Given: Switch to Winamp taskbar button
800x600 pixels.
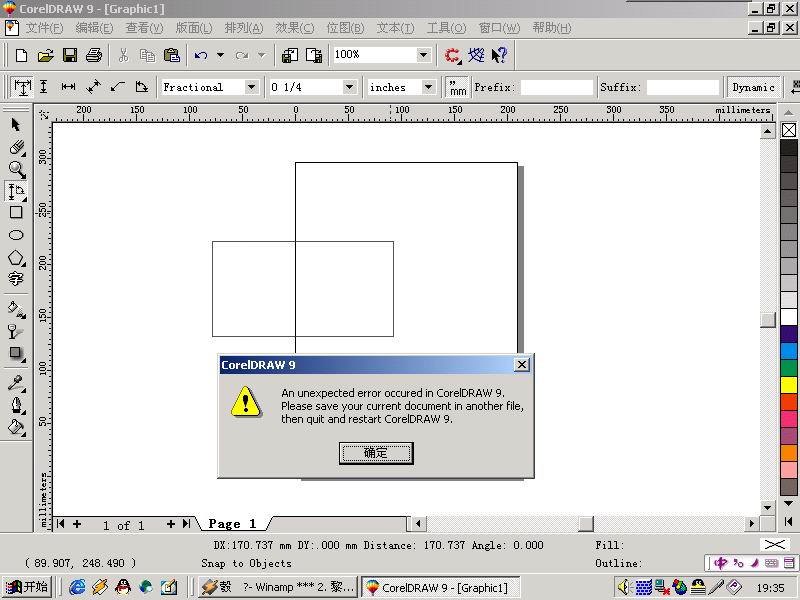Looking at the screenshot, I should tap(279, 587).
